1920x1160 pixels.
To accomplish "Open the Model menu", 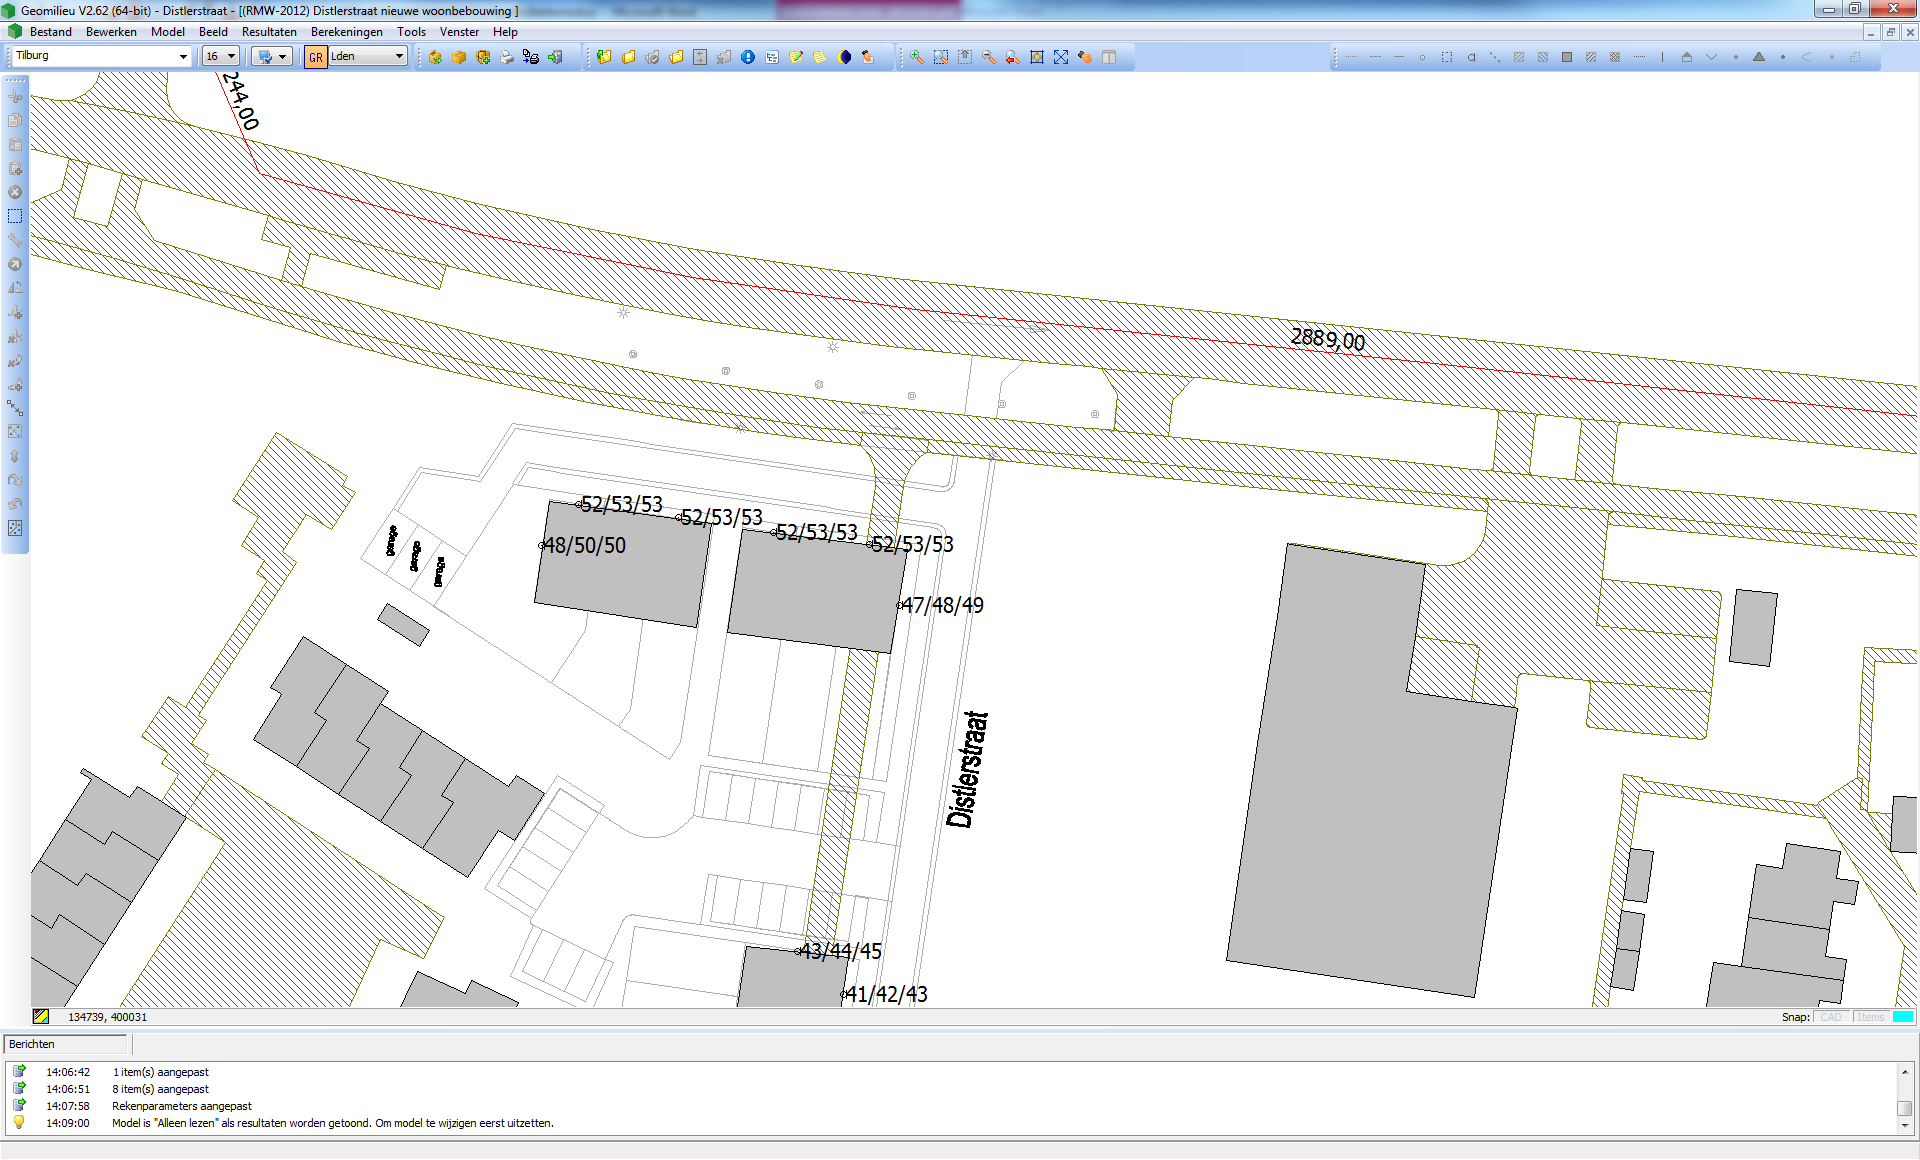I will pyautogui.click(x=168, y=32).
